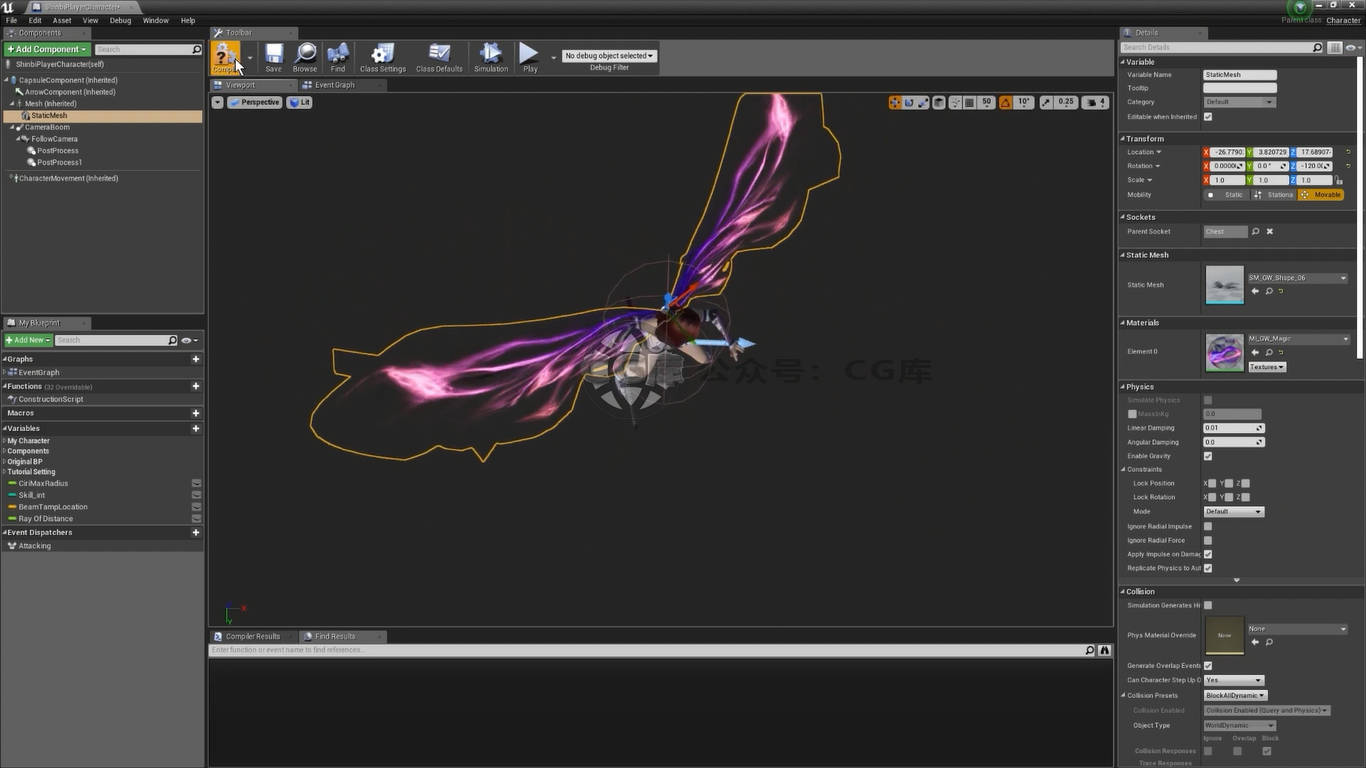Click the Play toolbar button
The height and width of the screenshot is (768, 1366).
[529, 56]
